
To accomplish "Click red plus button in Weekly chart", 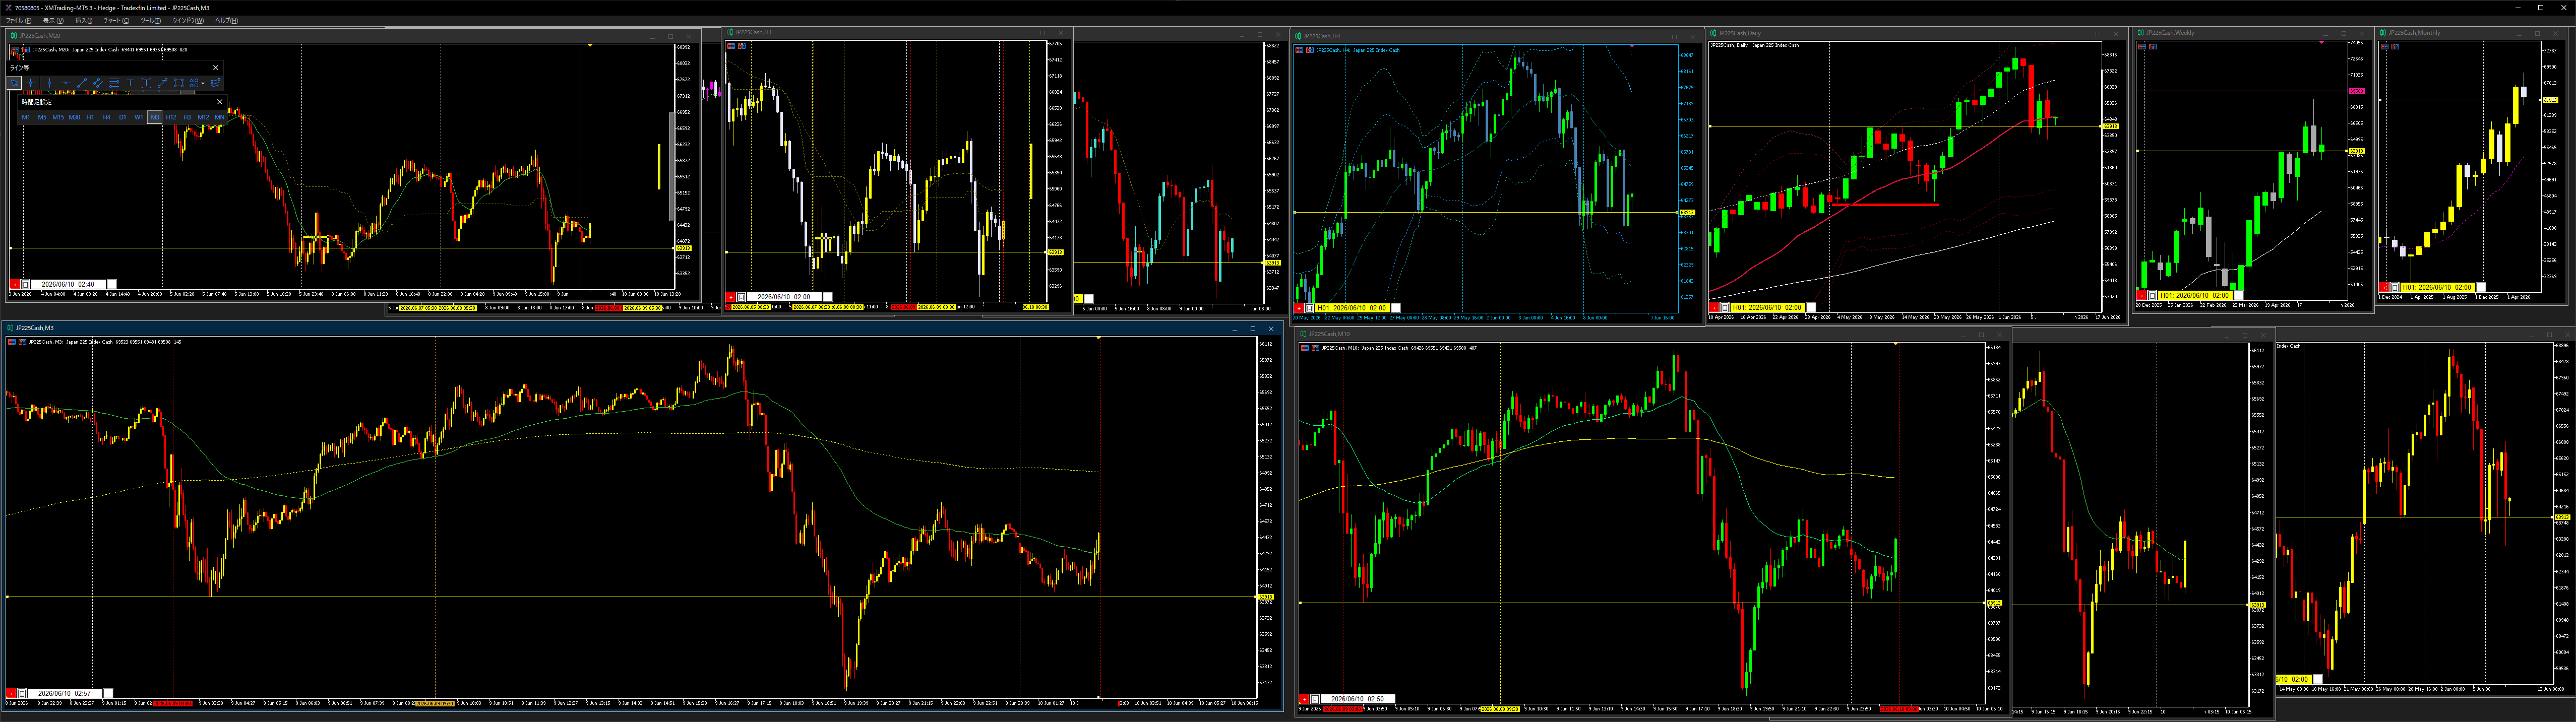I will [2141, 295].
